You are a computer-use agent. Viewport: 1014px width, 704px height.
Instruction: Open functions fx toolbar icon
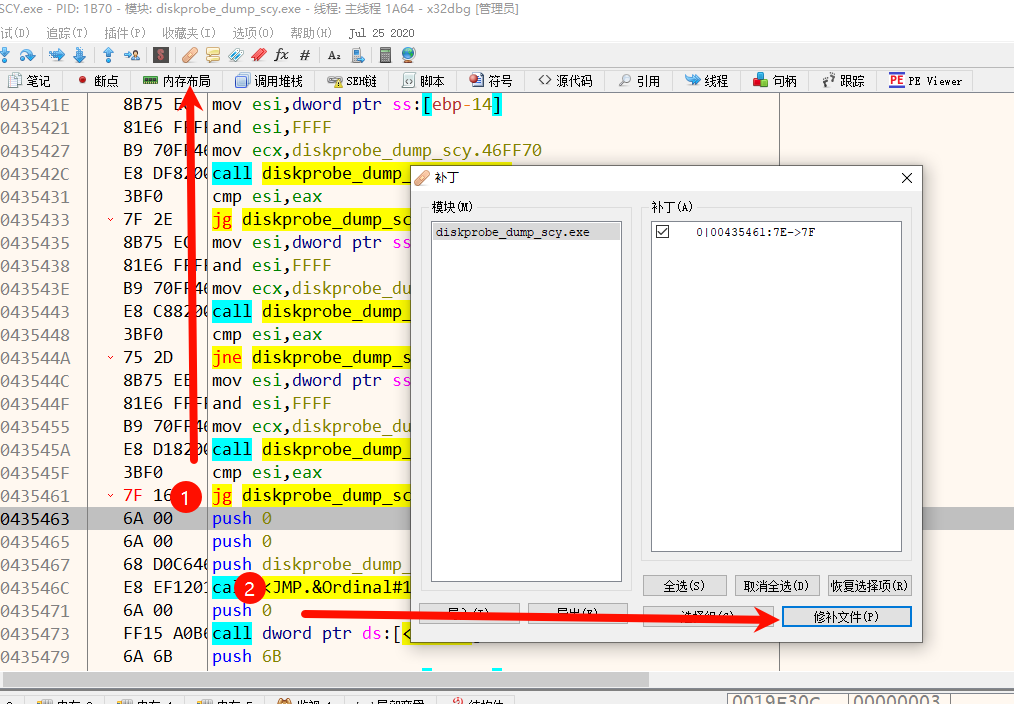(x=281, y=56)
